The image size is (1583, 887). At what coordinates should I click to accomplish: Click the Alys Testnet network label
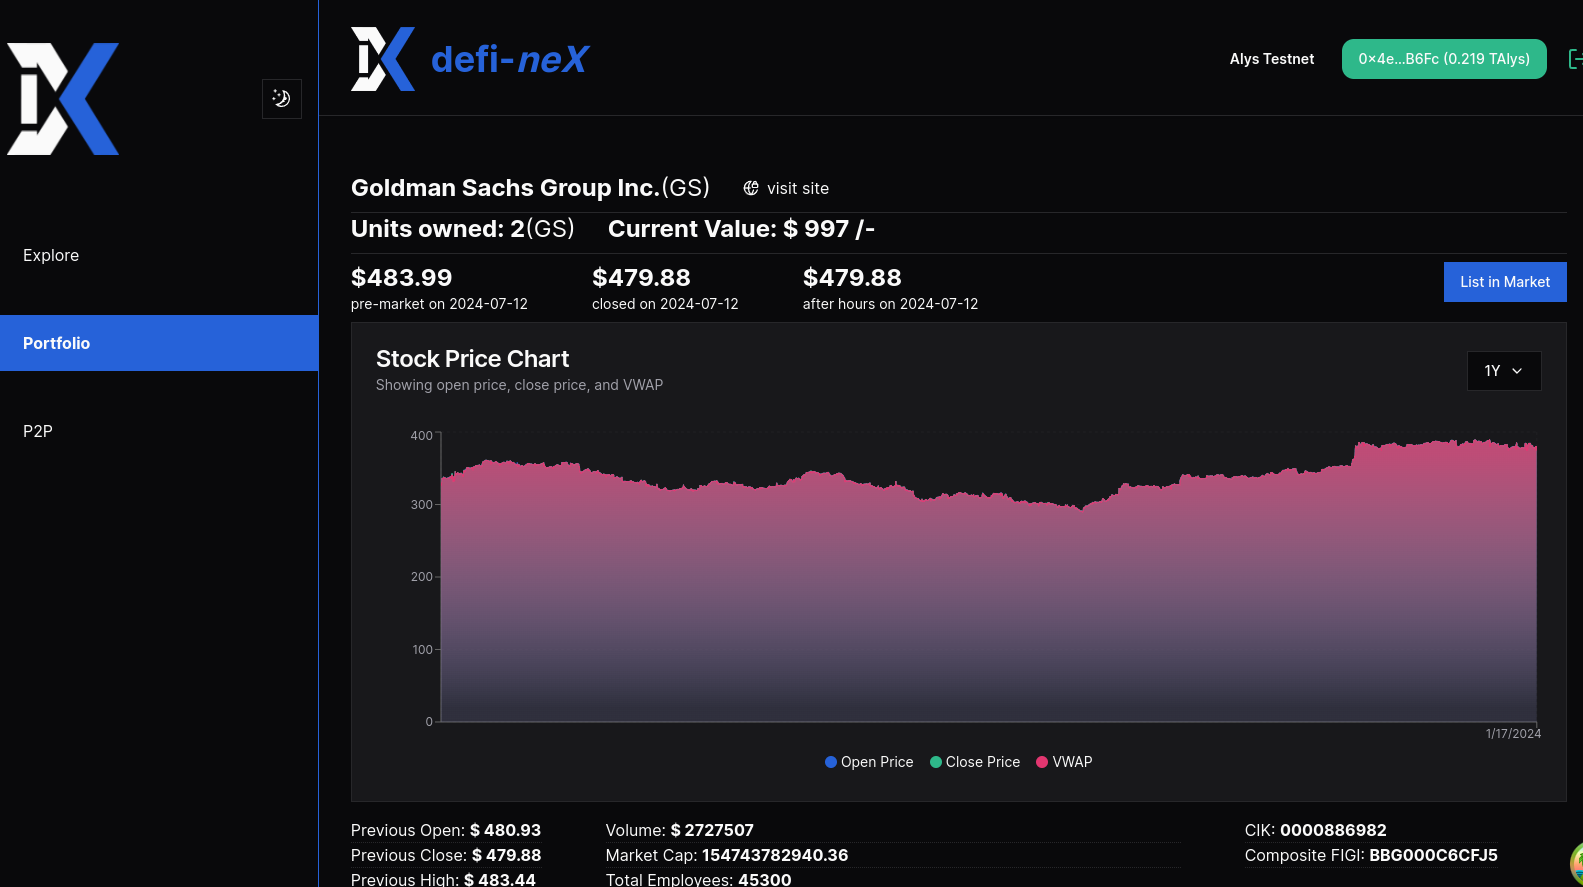1272,59
